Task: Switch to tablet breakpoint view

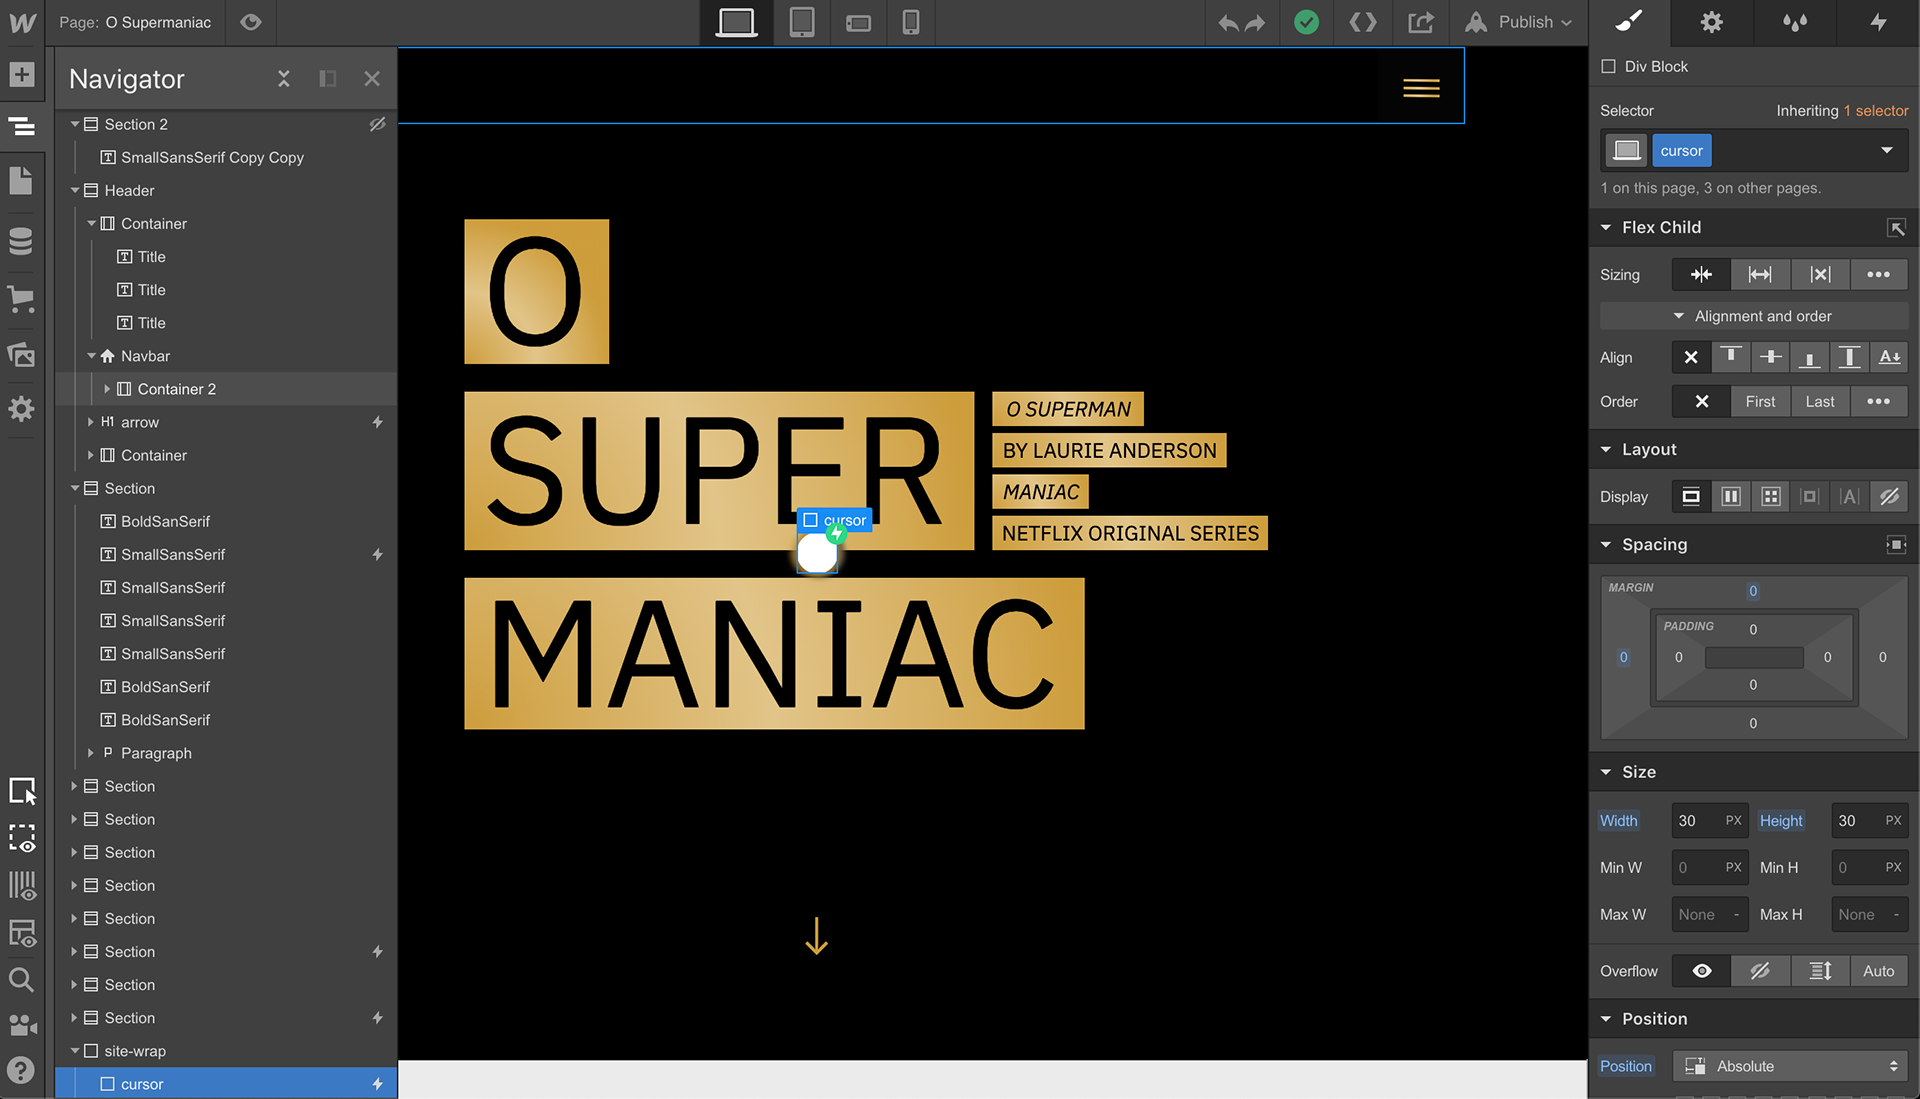Action: [802, 22]
